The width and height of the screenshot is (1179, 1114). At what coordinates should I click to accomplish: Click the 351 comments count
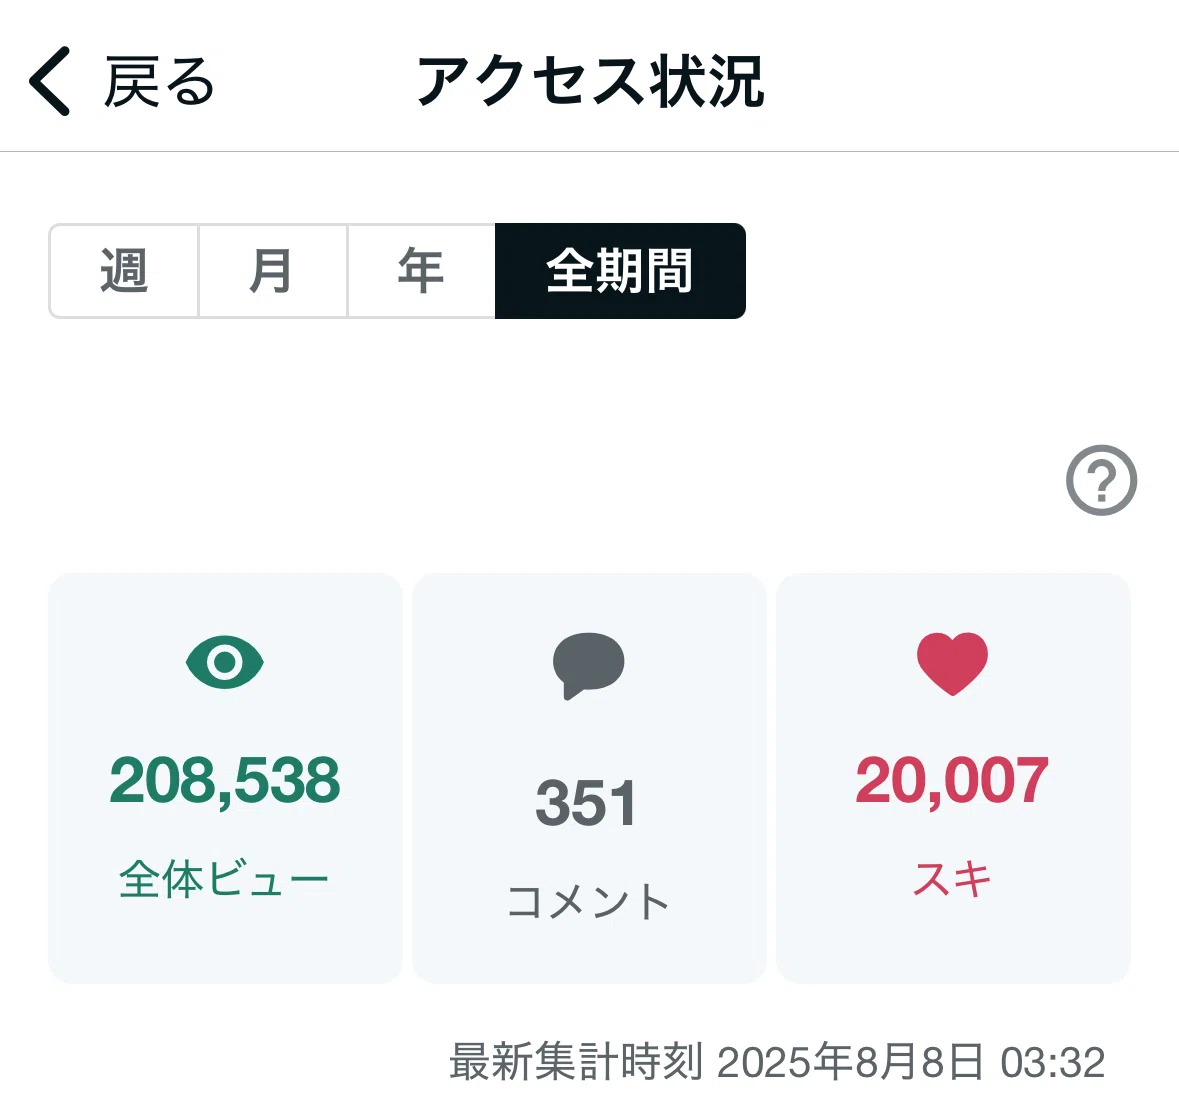[x=586, y=803]
